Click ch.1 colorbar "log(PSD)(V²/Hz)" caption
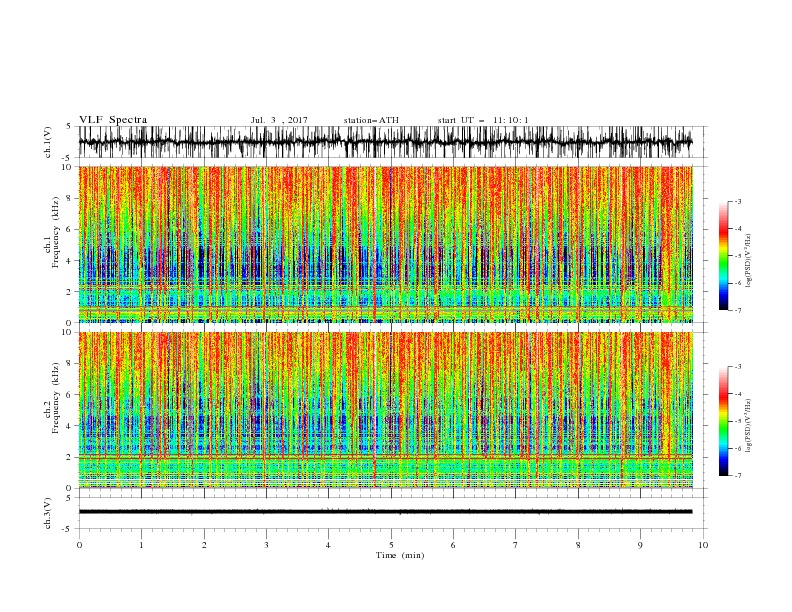792x612 pixels. [x=750, y=261]
